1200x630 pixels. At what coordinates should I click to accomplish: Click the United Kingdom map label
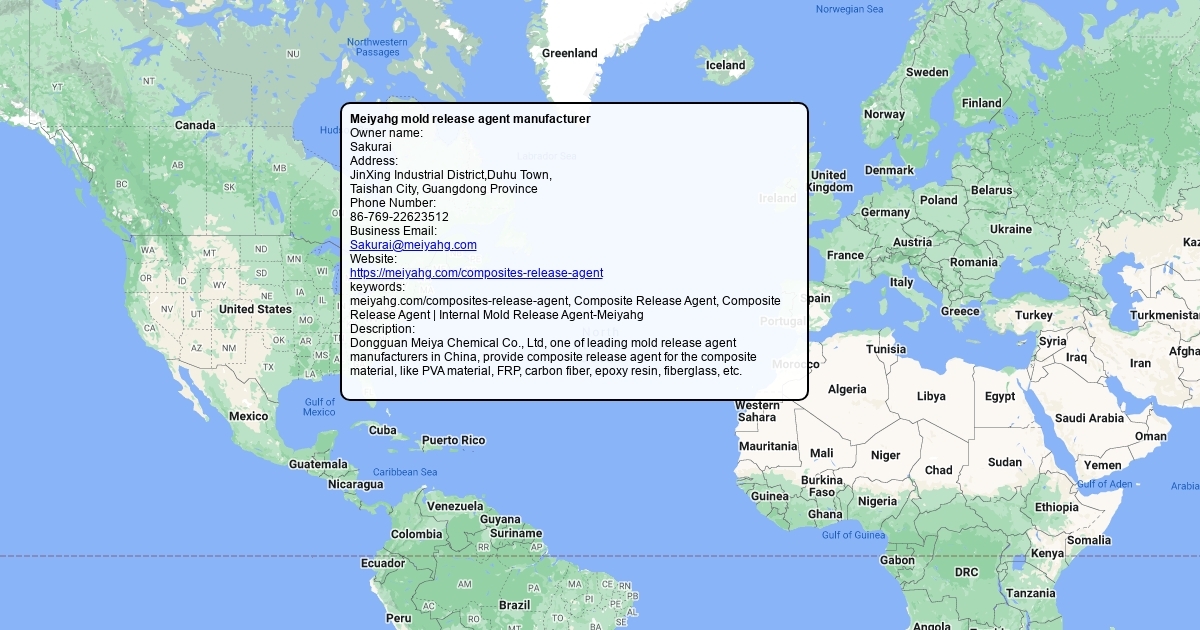point(830,181)
